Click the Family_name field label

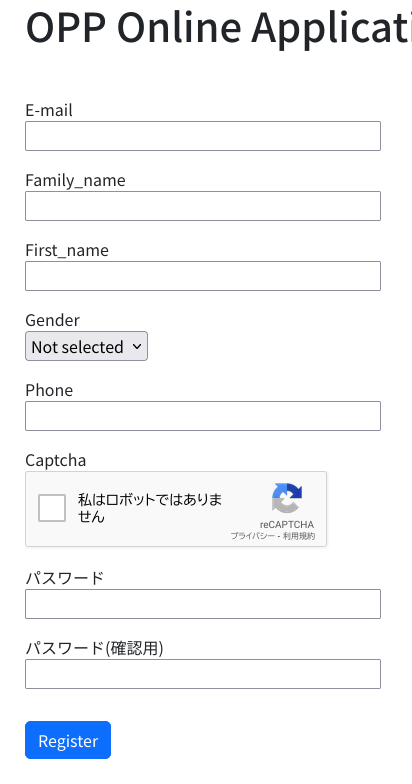[76, 180]
